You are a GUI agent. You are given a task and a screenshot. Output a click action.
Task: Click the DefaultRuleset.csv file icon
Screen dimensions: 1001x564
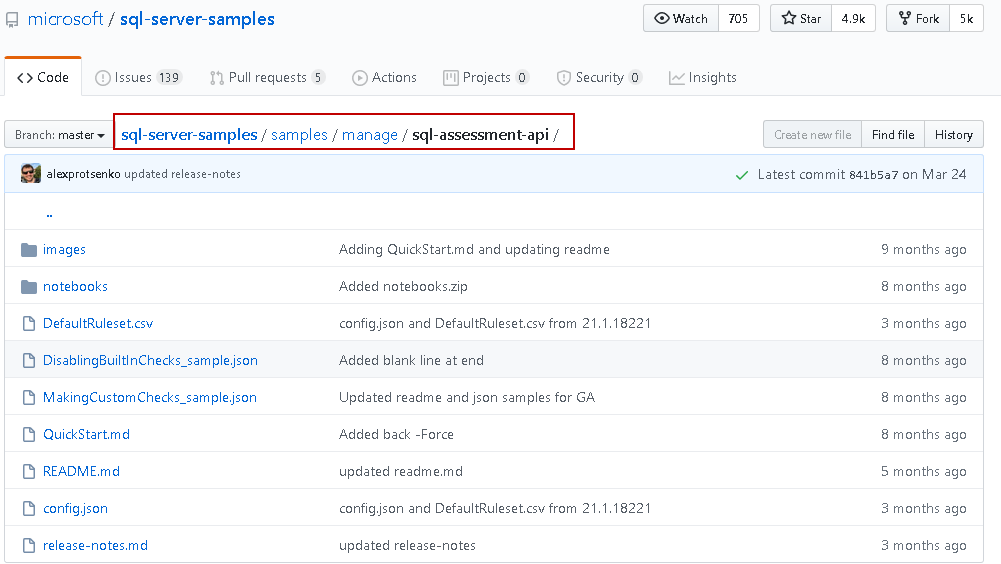point(28,323)
